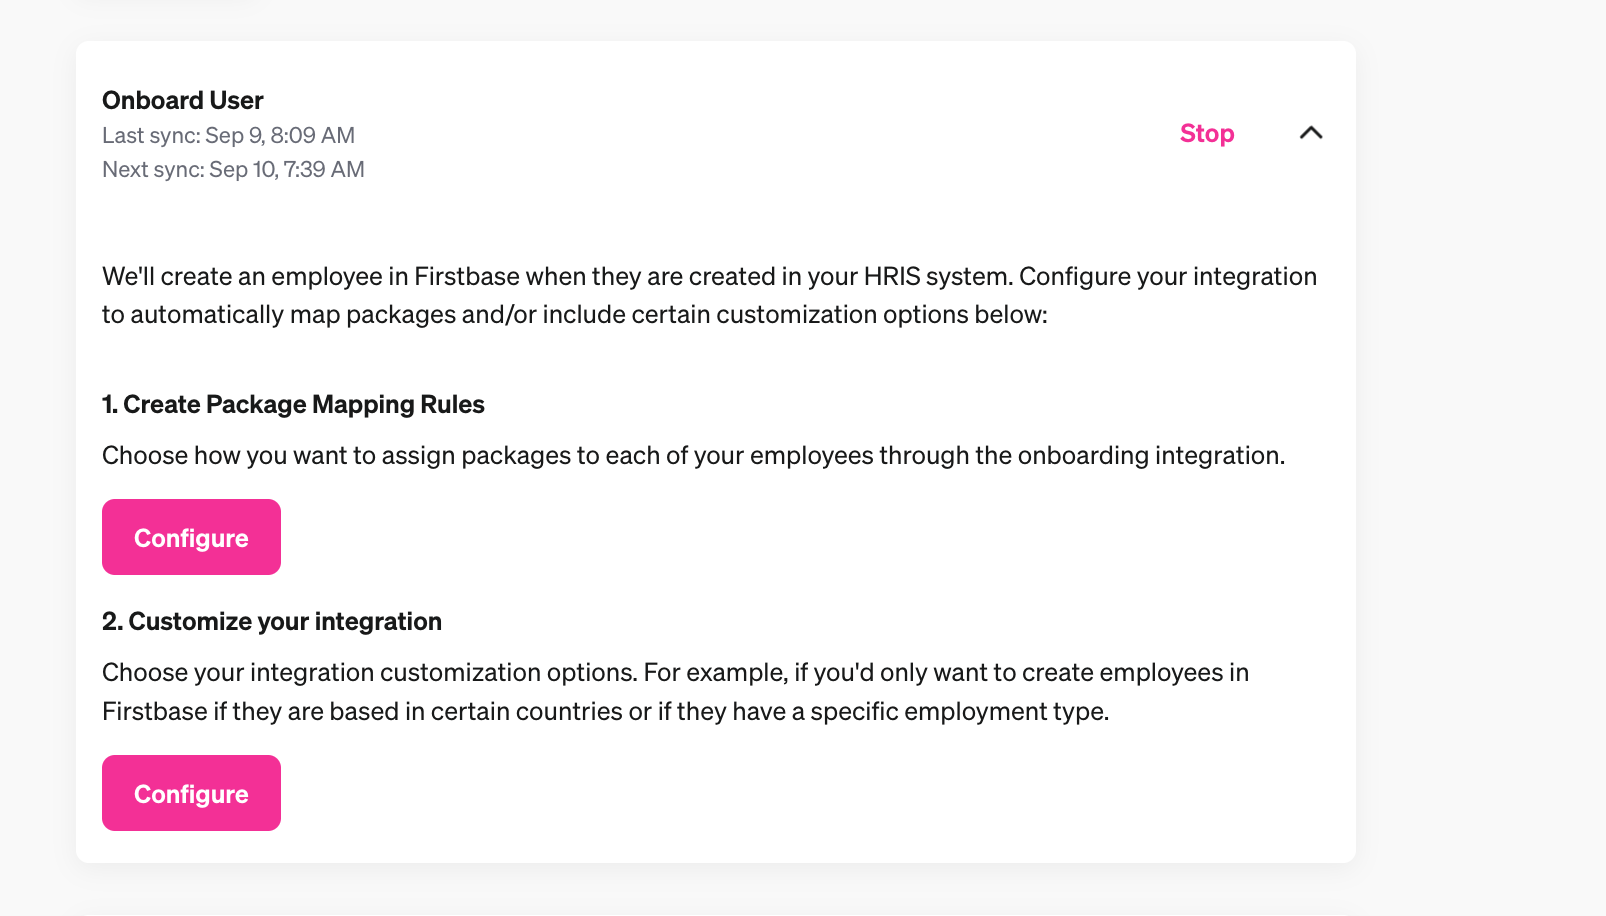Screen dimensions: 1606x916
Task: Open Configure under Customize your integration
Action: pos(191,794)
